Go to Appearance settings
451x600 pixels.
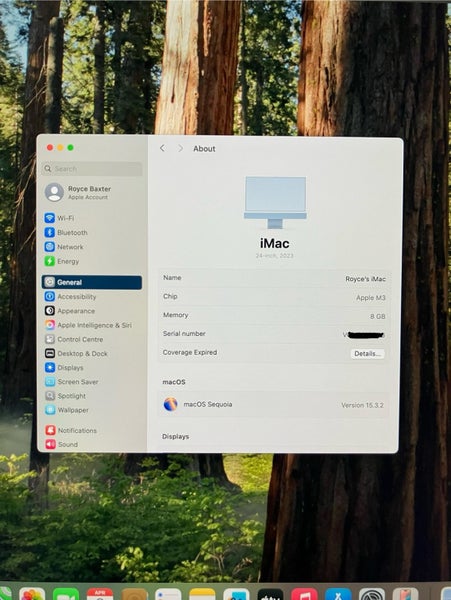coord(70,310)
